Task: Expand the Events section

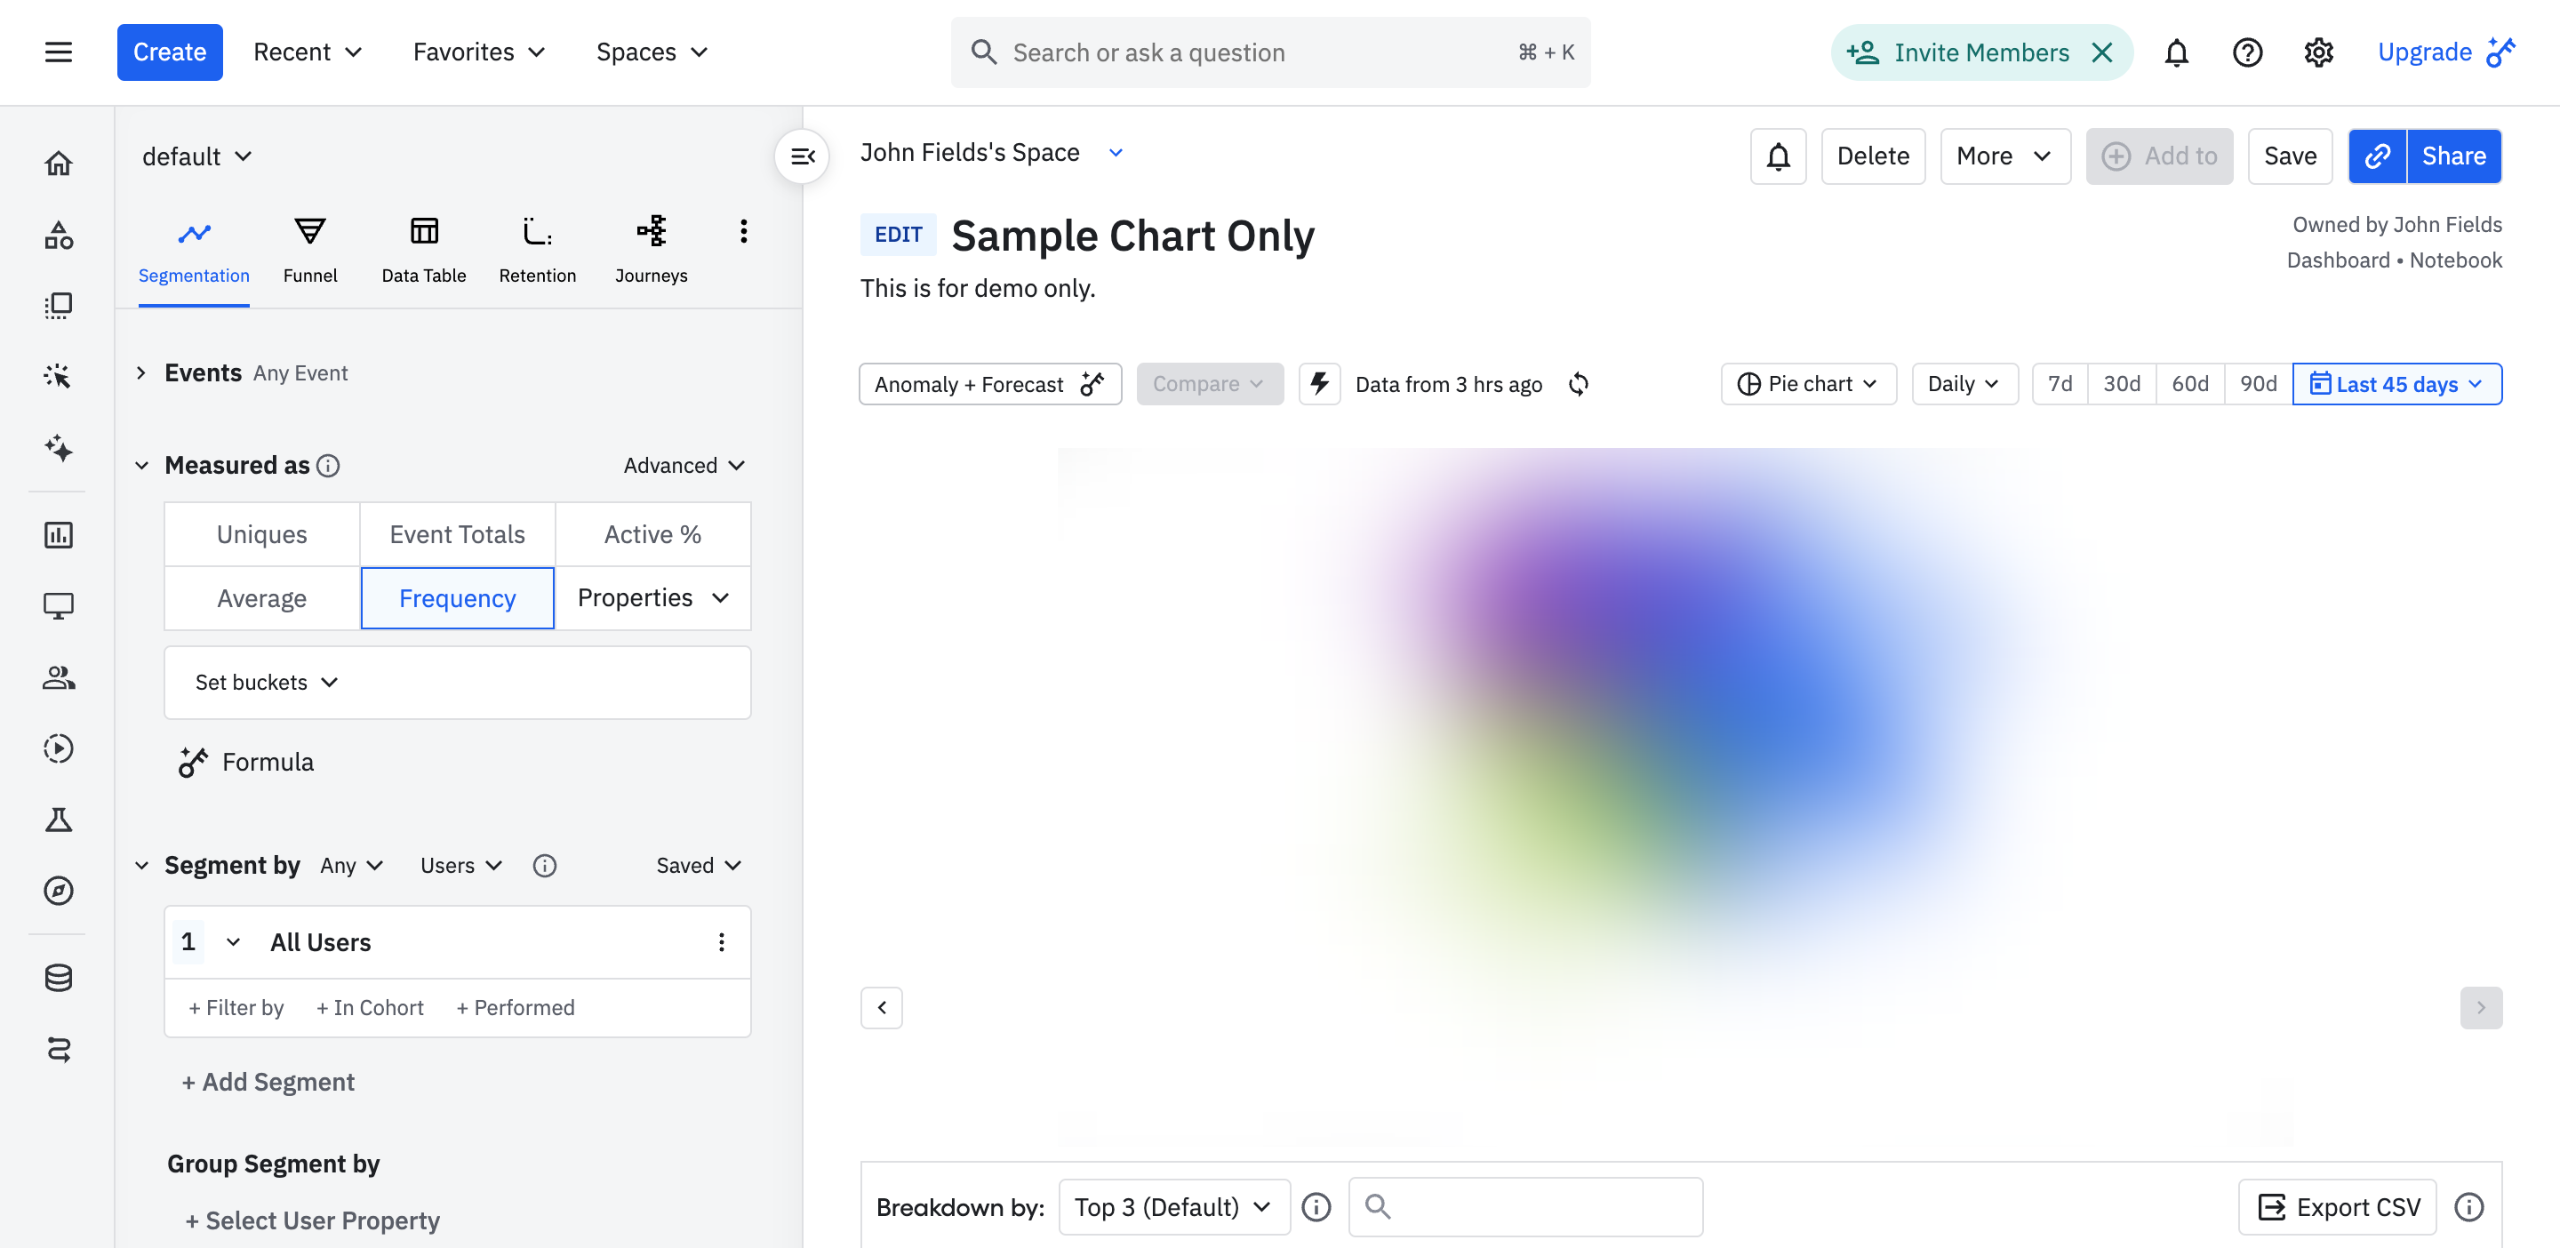Action: point(141,373)
